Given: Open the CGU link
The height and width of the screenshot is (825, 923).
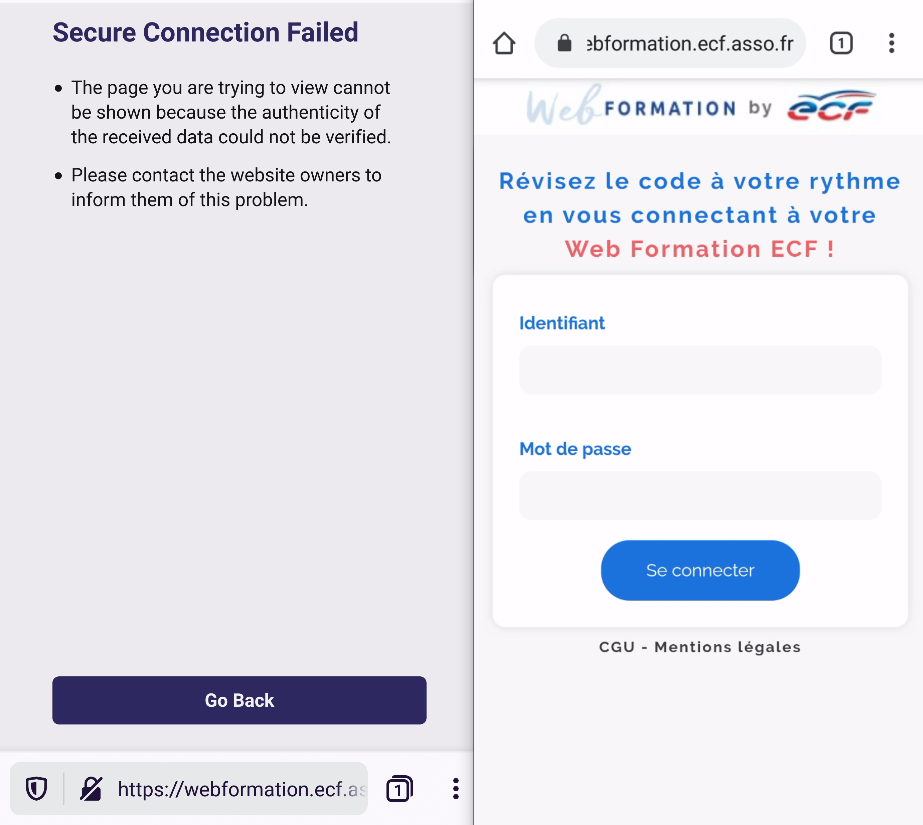Looking at the screenshot, I should [616, 647].
